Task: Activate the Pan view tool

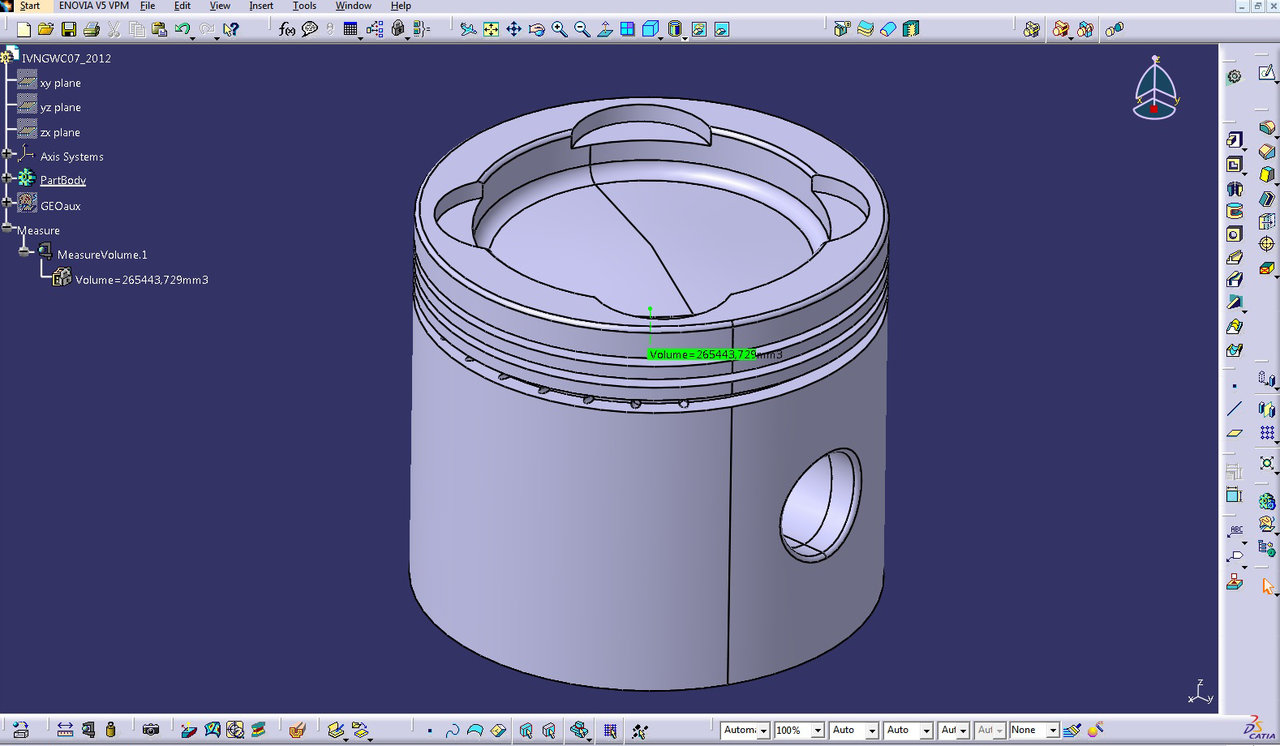Action: [513, 30]
